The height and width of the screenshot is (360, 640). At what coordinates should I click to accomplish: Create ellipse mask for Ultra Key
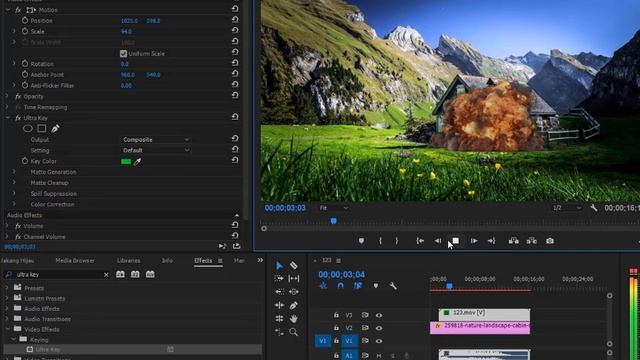point(28,129)
